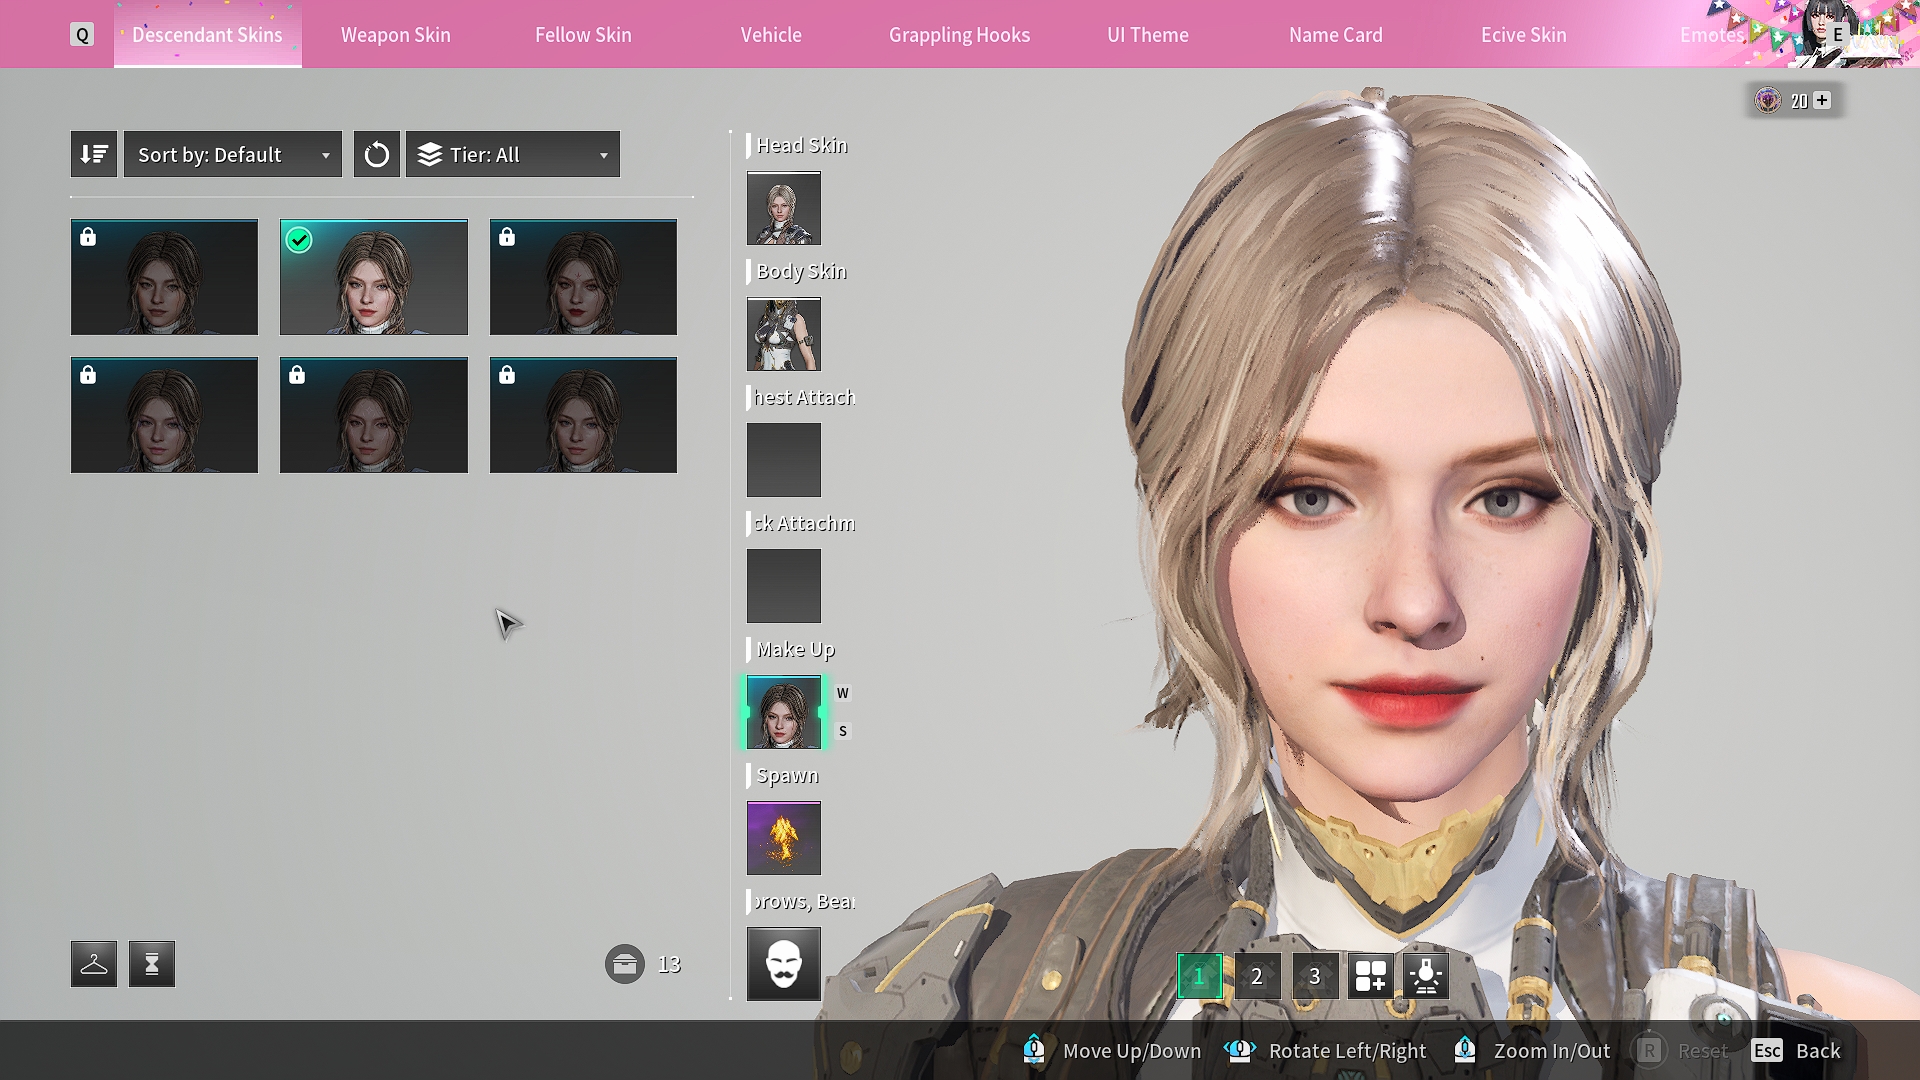Open the Tier: All dropdown
This screenshot has height=1080, width=1920.
[x=513, y=154]
